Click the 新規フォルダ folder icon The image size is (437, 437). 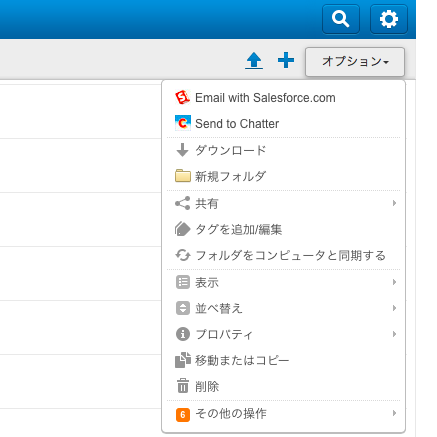pos(183,176)
